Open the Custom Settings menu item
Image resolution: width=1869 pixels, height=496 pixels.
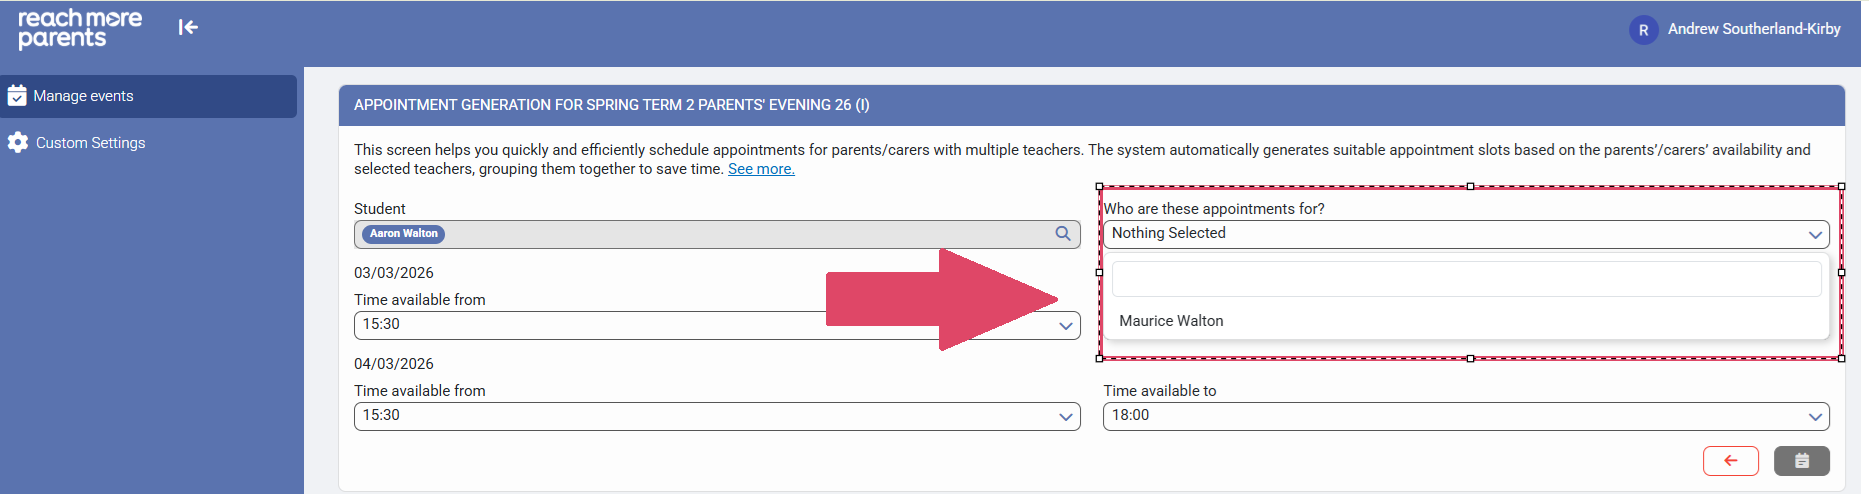coord(90,143)
